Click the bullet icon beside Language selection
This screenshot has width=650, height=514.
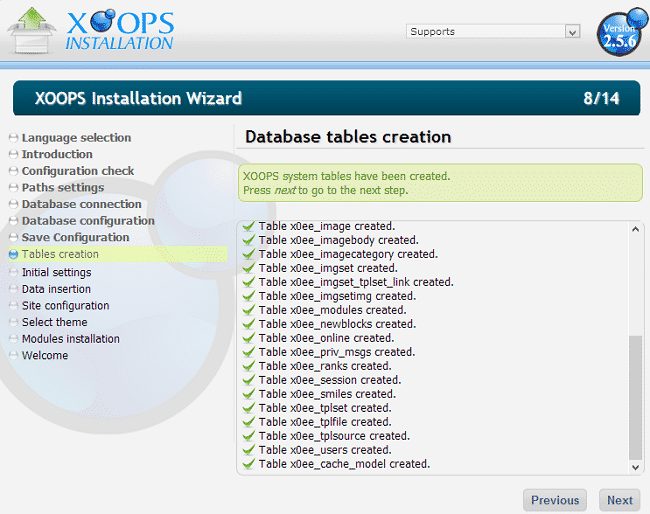coord(13,138)
